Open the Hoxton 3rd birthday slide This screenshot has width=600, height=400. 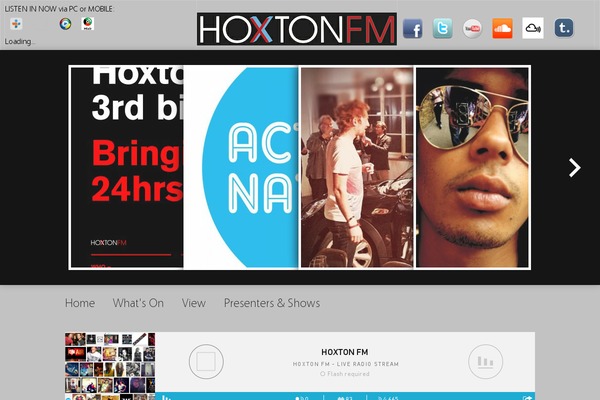point(126,167)
